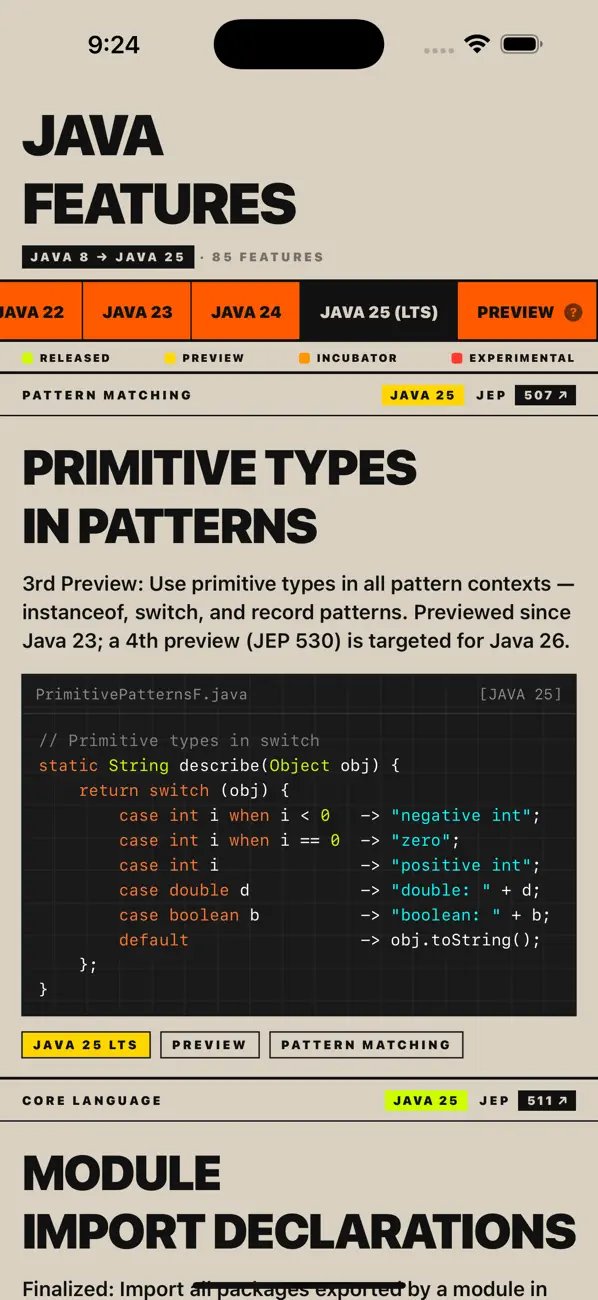
Task: Click the orange INCUBATOR legend swatch
Action: tap(304, 358)
